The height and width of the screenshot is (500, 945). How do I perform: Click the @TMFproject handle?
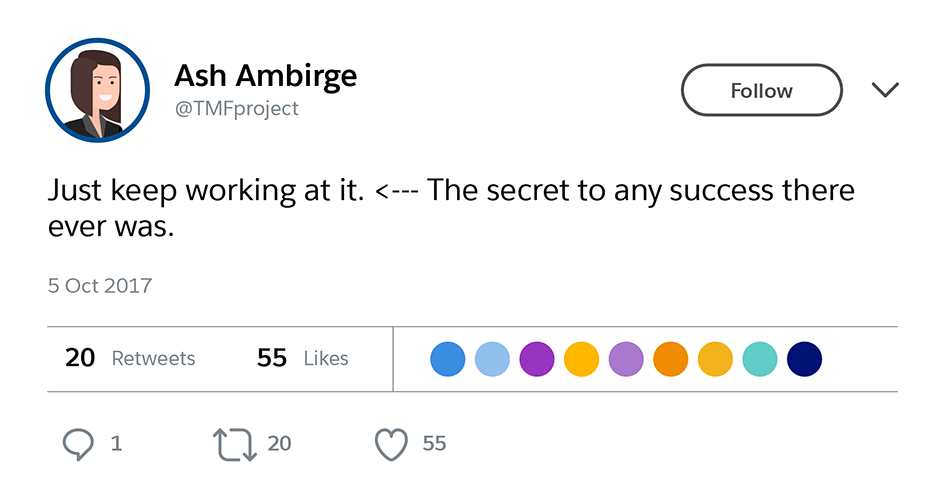(237, 109)
